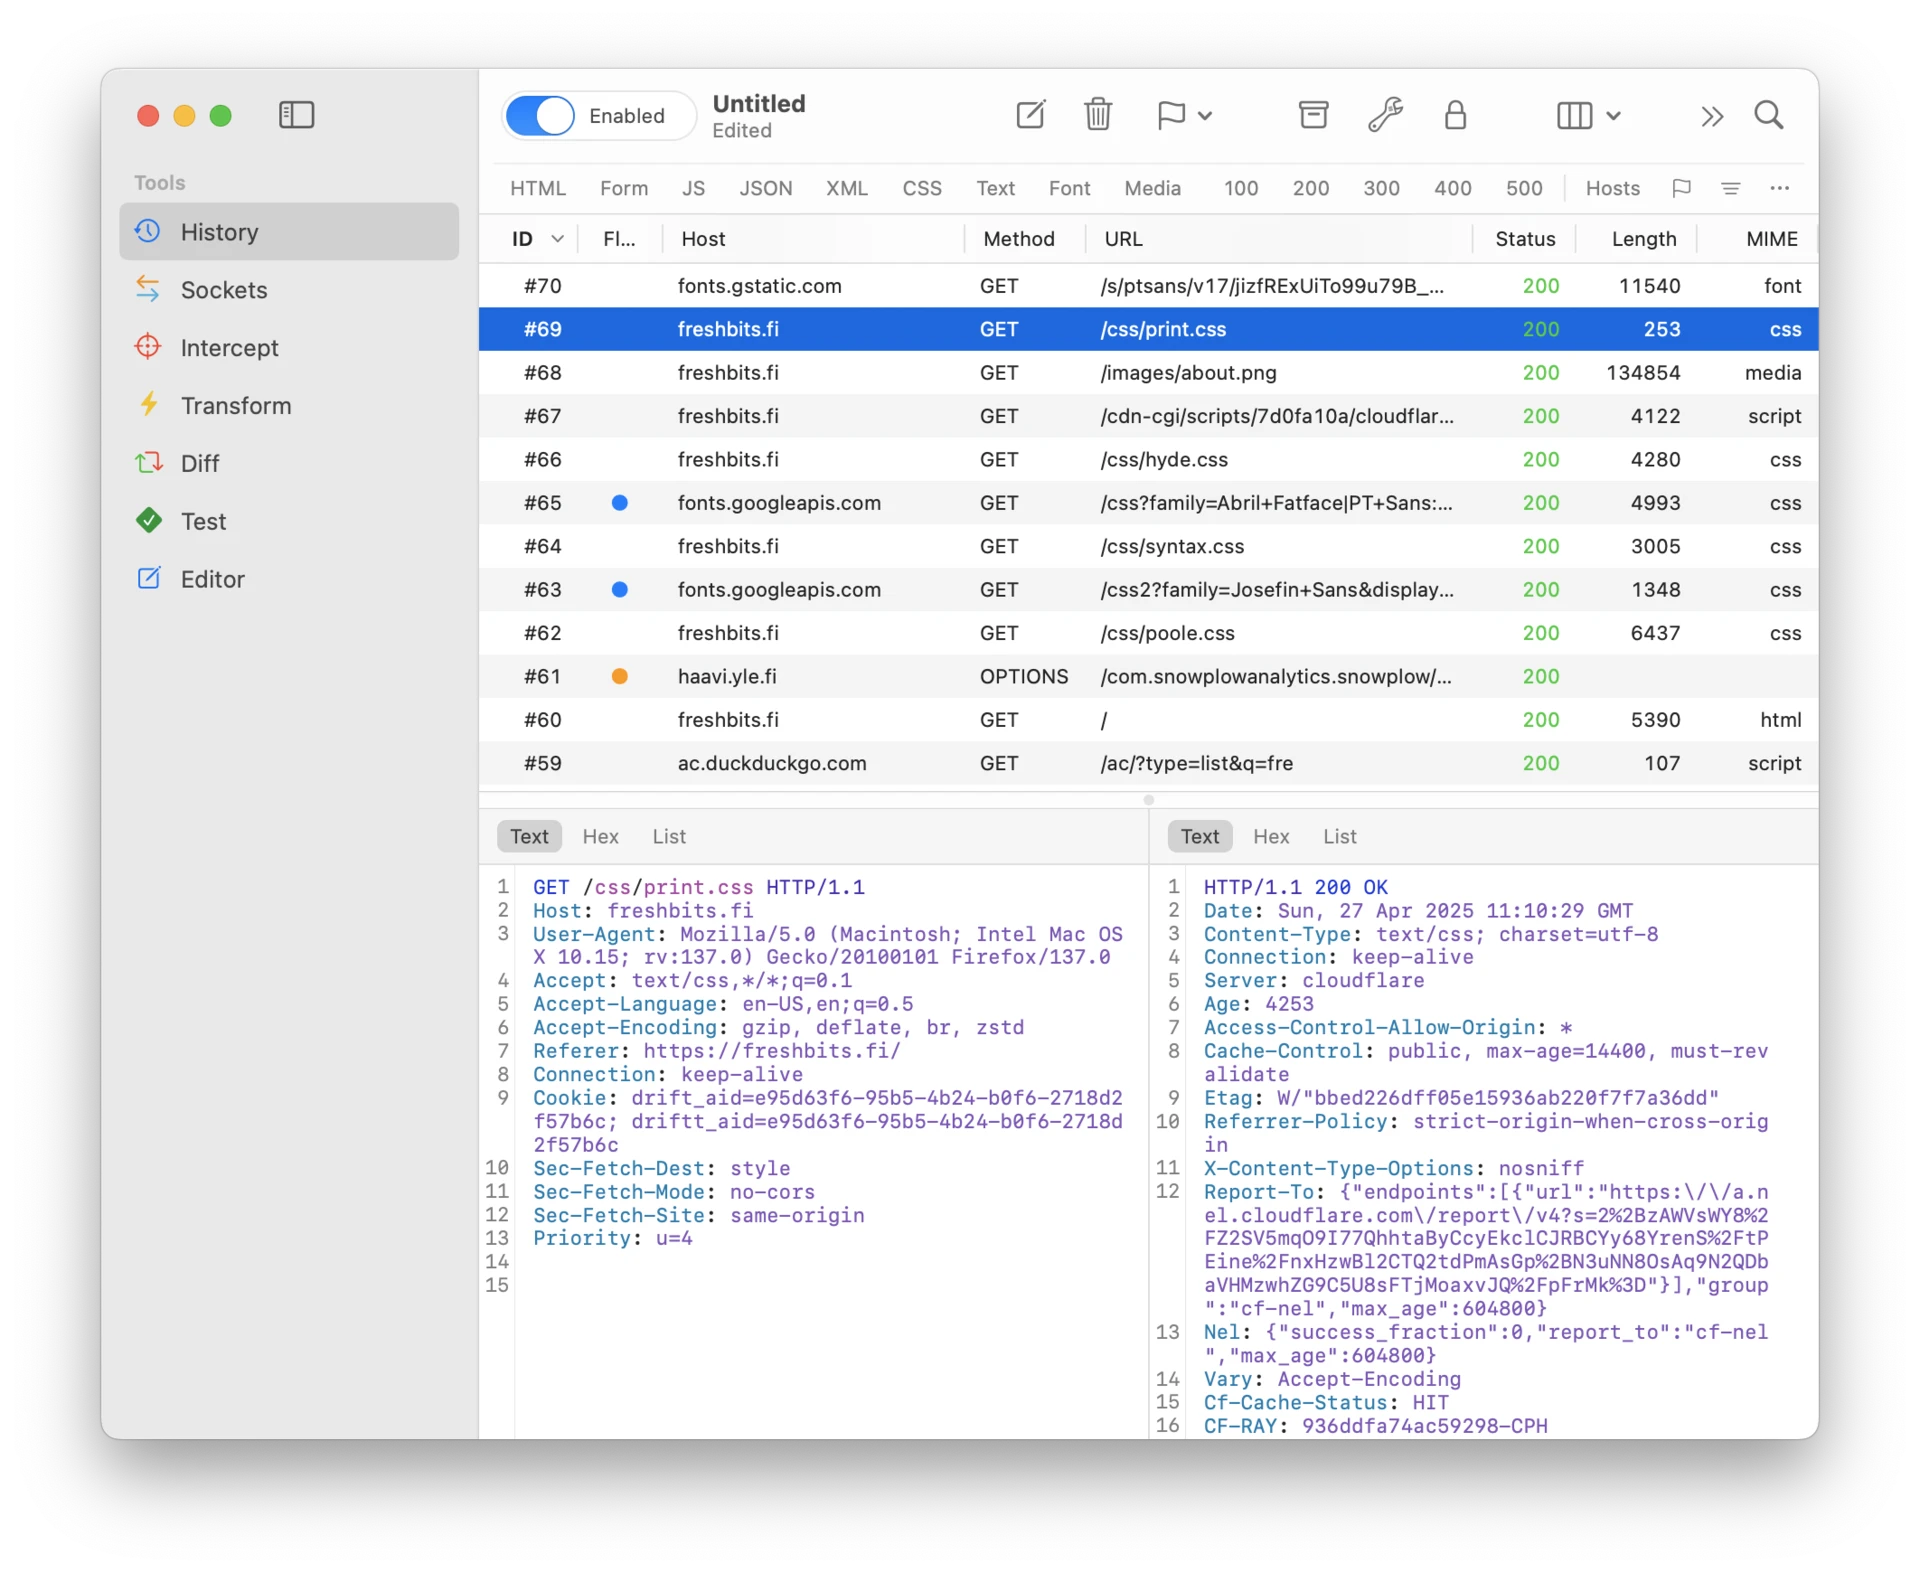1920x1573 pixels.
Task: Open the layout dropdown chevron
Action: pyautogui.click(x=1613, y=116)
